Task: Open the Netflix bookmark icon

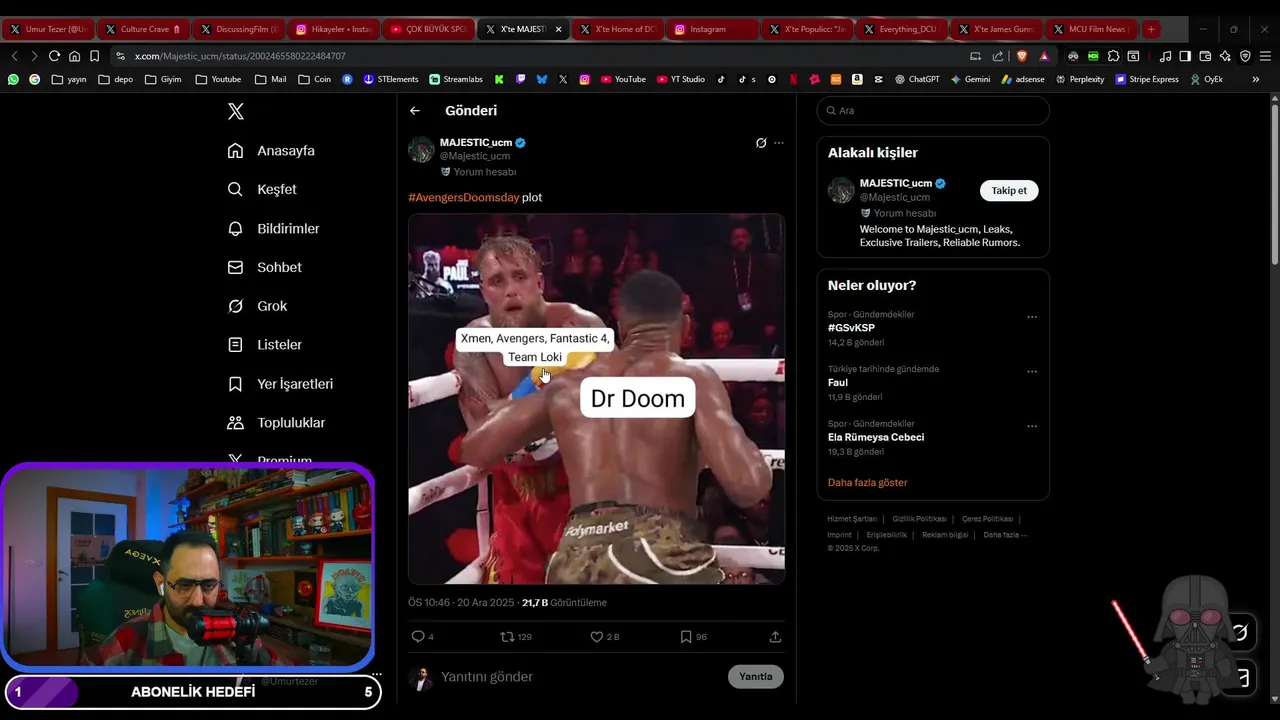Action: (793, 79)
